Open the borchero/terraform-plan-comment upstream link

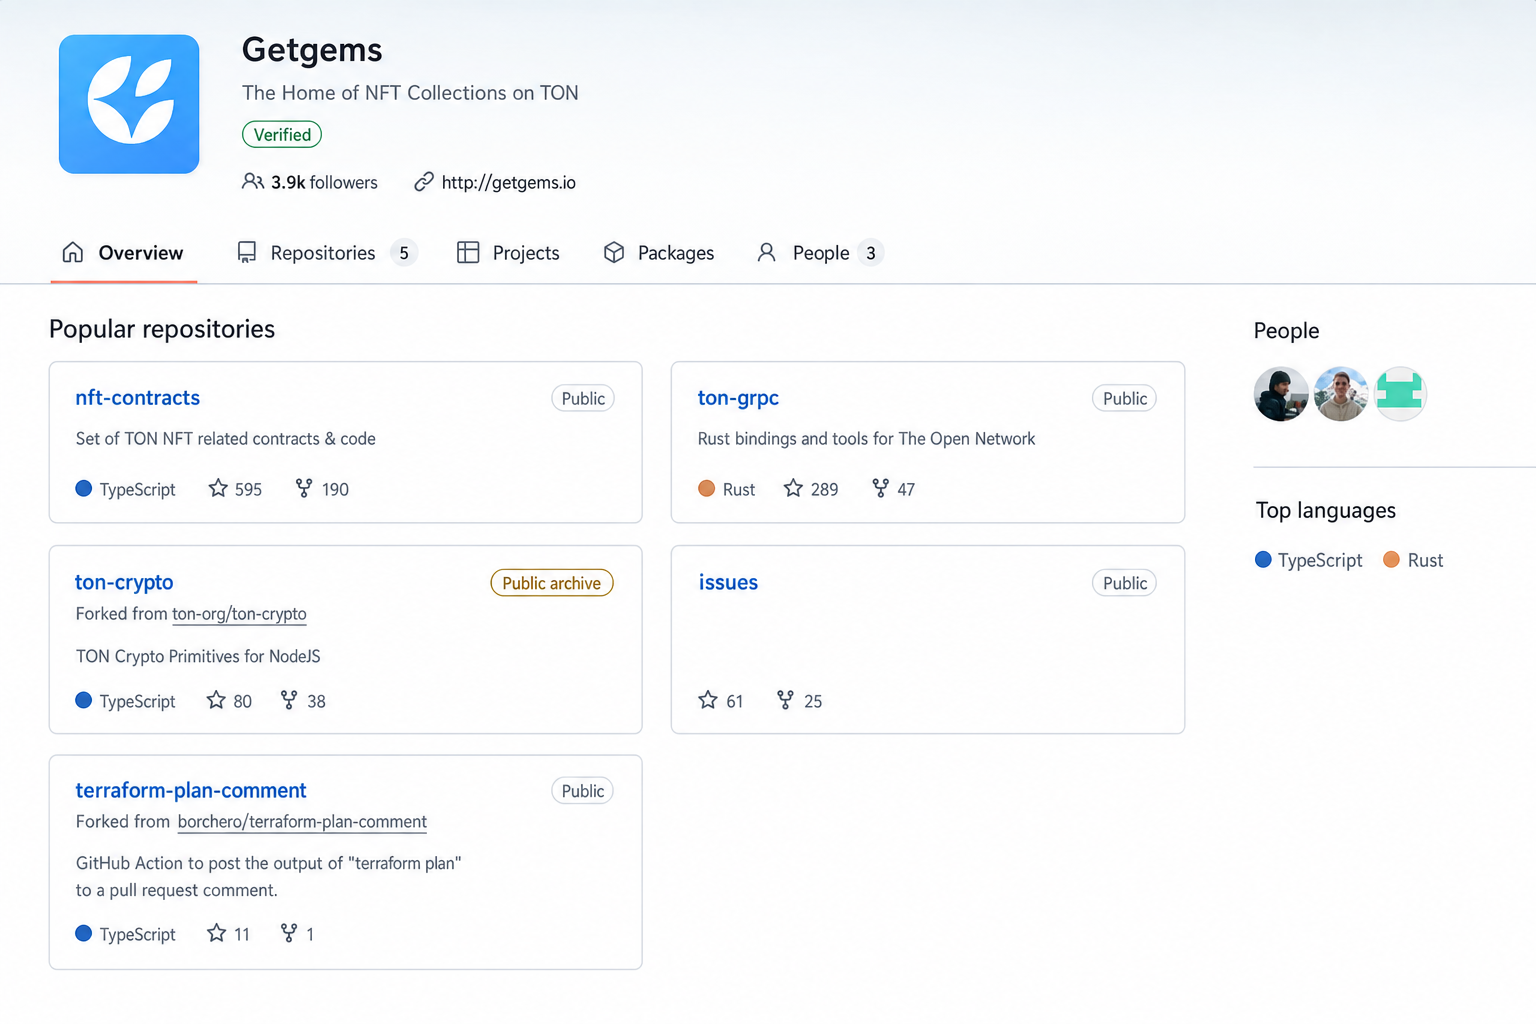coord(302,822)
